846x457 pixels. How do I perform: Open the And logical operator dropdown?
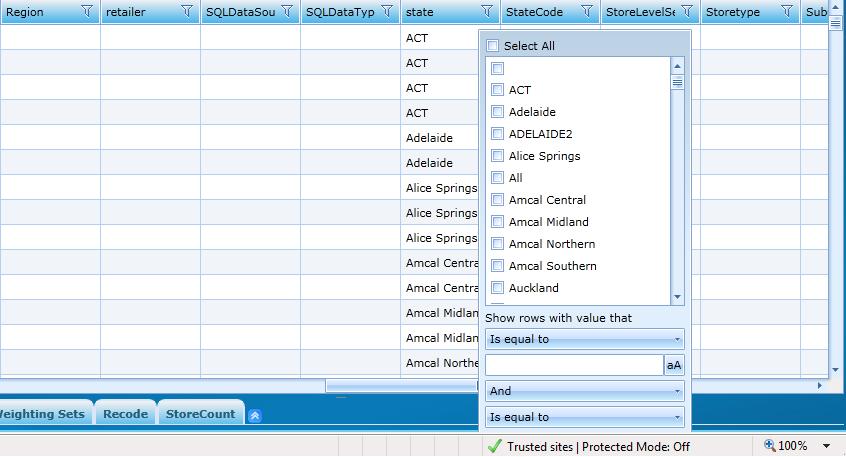coord(585,391)
